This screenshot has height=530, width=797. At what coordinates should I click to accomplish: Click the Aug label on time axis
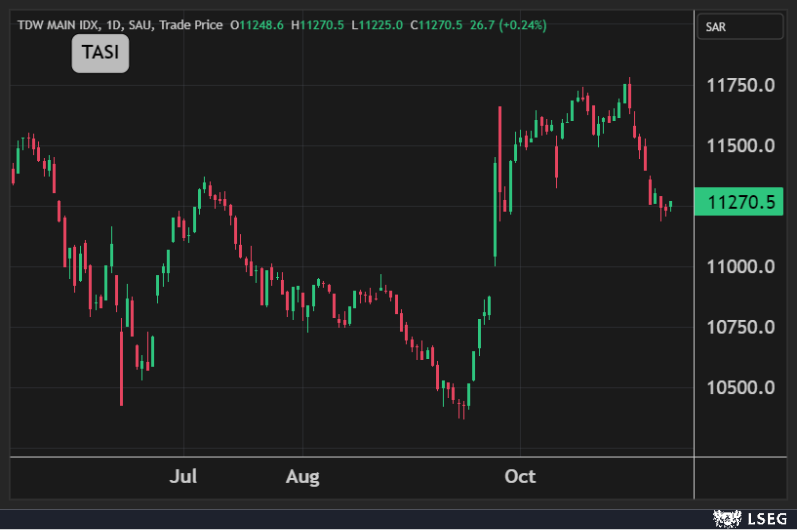tap(302, 476)
